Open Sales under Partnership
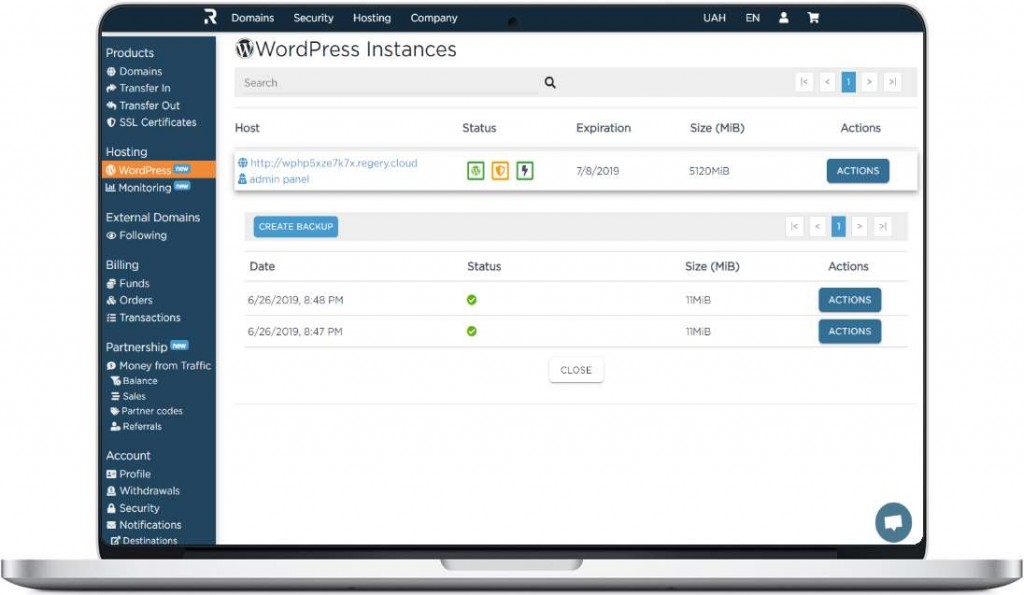This screenshot has width=1024, height=595. [128, 396]
